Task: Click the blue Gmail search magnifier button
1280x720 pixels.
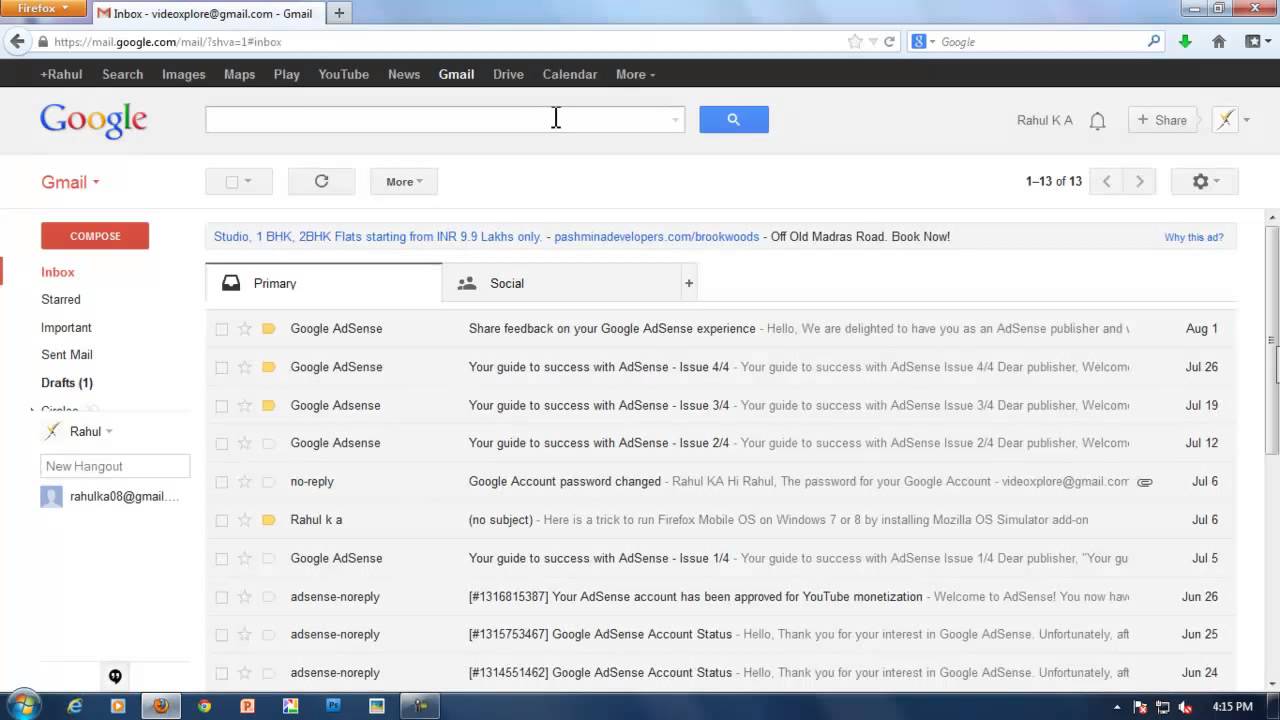Action: coord(733,120)
